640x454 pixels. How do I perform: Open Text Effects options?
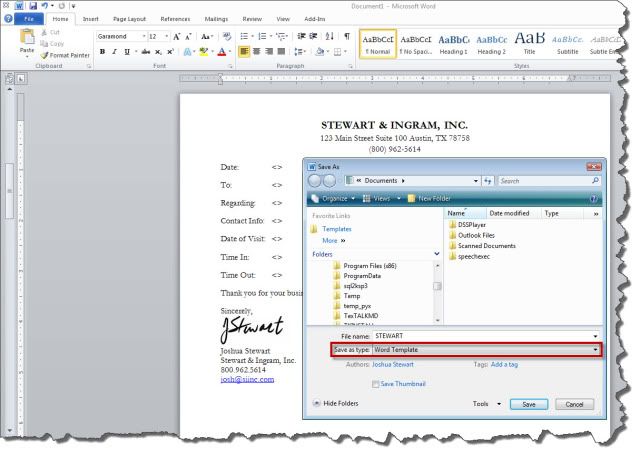189,52
